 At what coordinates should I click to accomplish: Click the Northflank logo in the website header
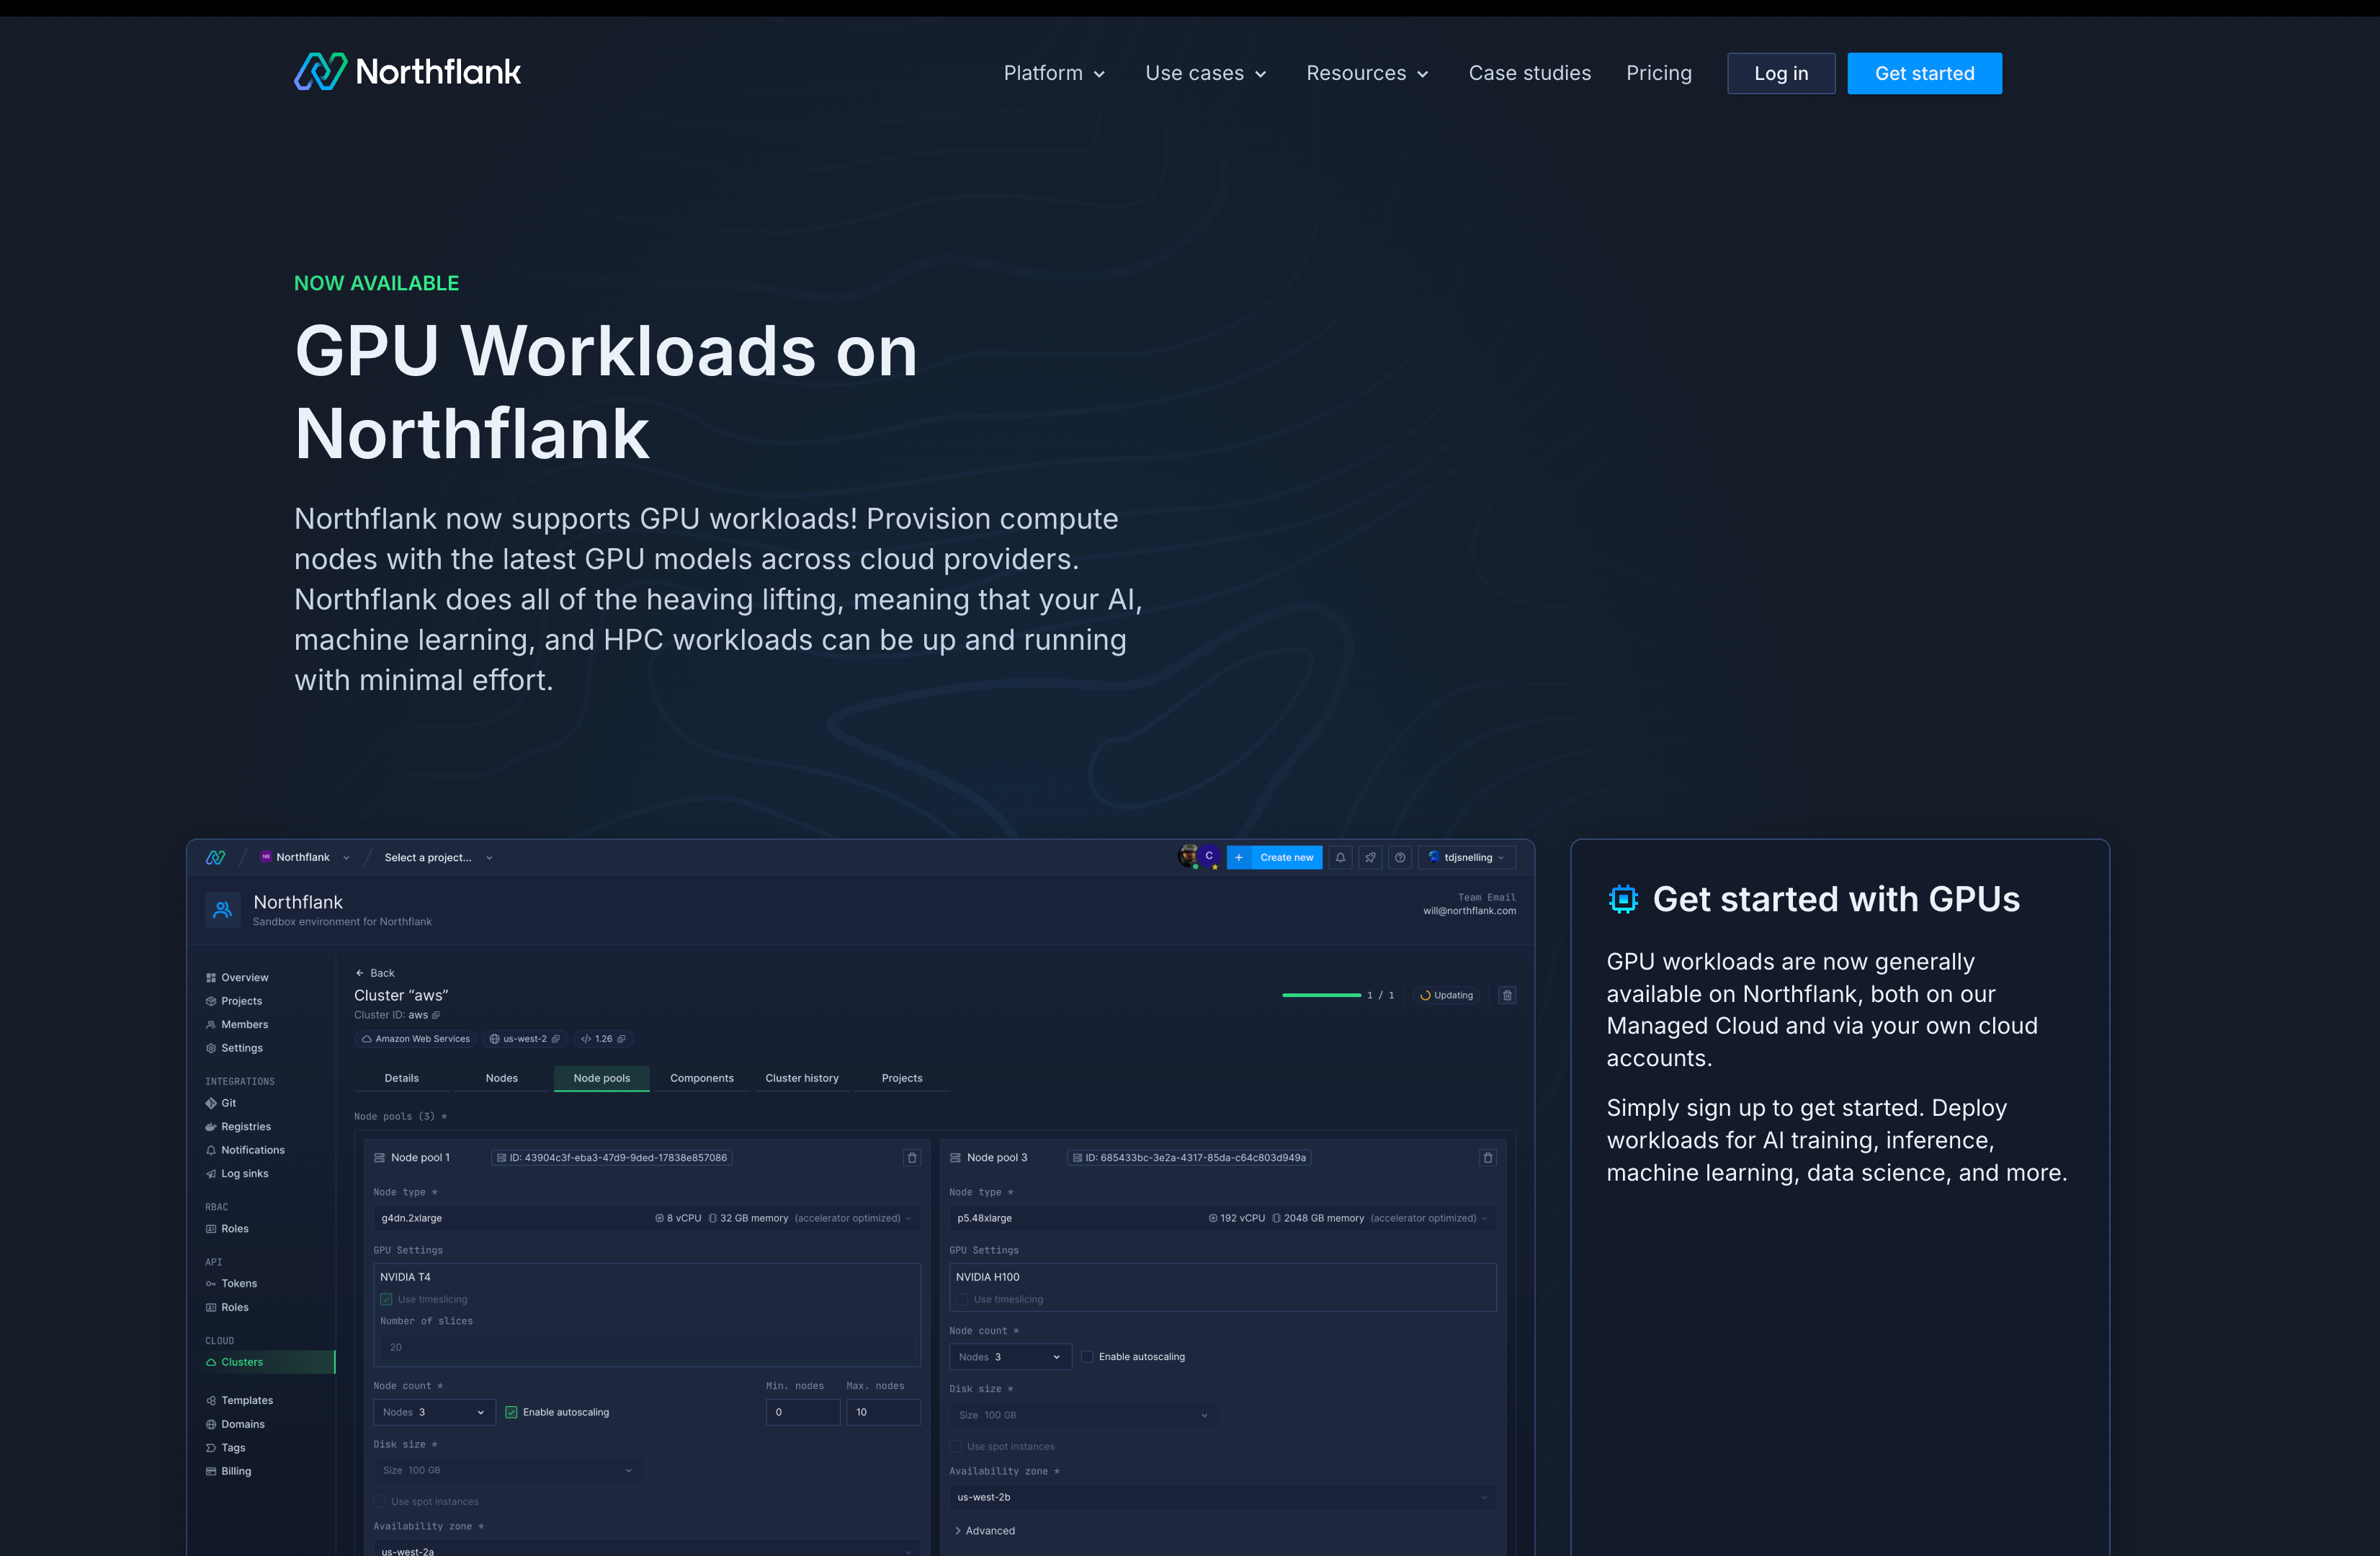point(407,72)
